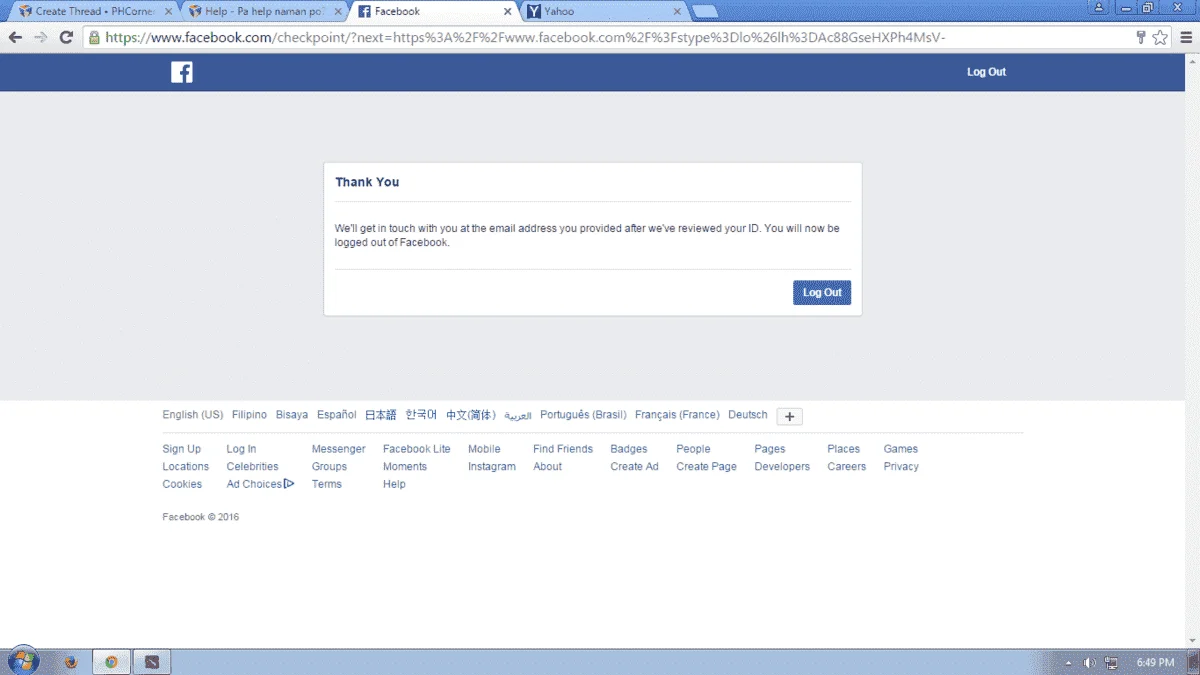Click the saved password key icon

coord(1141,37)
